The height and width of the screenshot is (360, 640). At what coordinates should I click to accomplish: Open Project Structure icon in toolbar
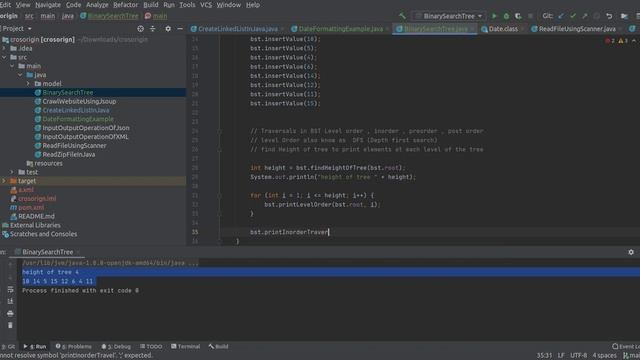coord(624,16)
